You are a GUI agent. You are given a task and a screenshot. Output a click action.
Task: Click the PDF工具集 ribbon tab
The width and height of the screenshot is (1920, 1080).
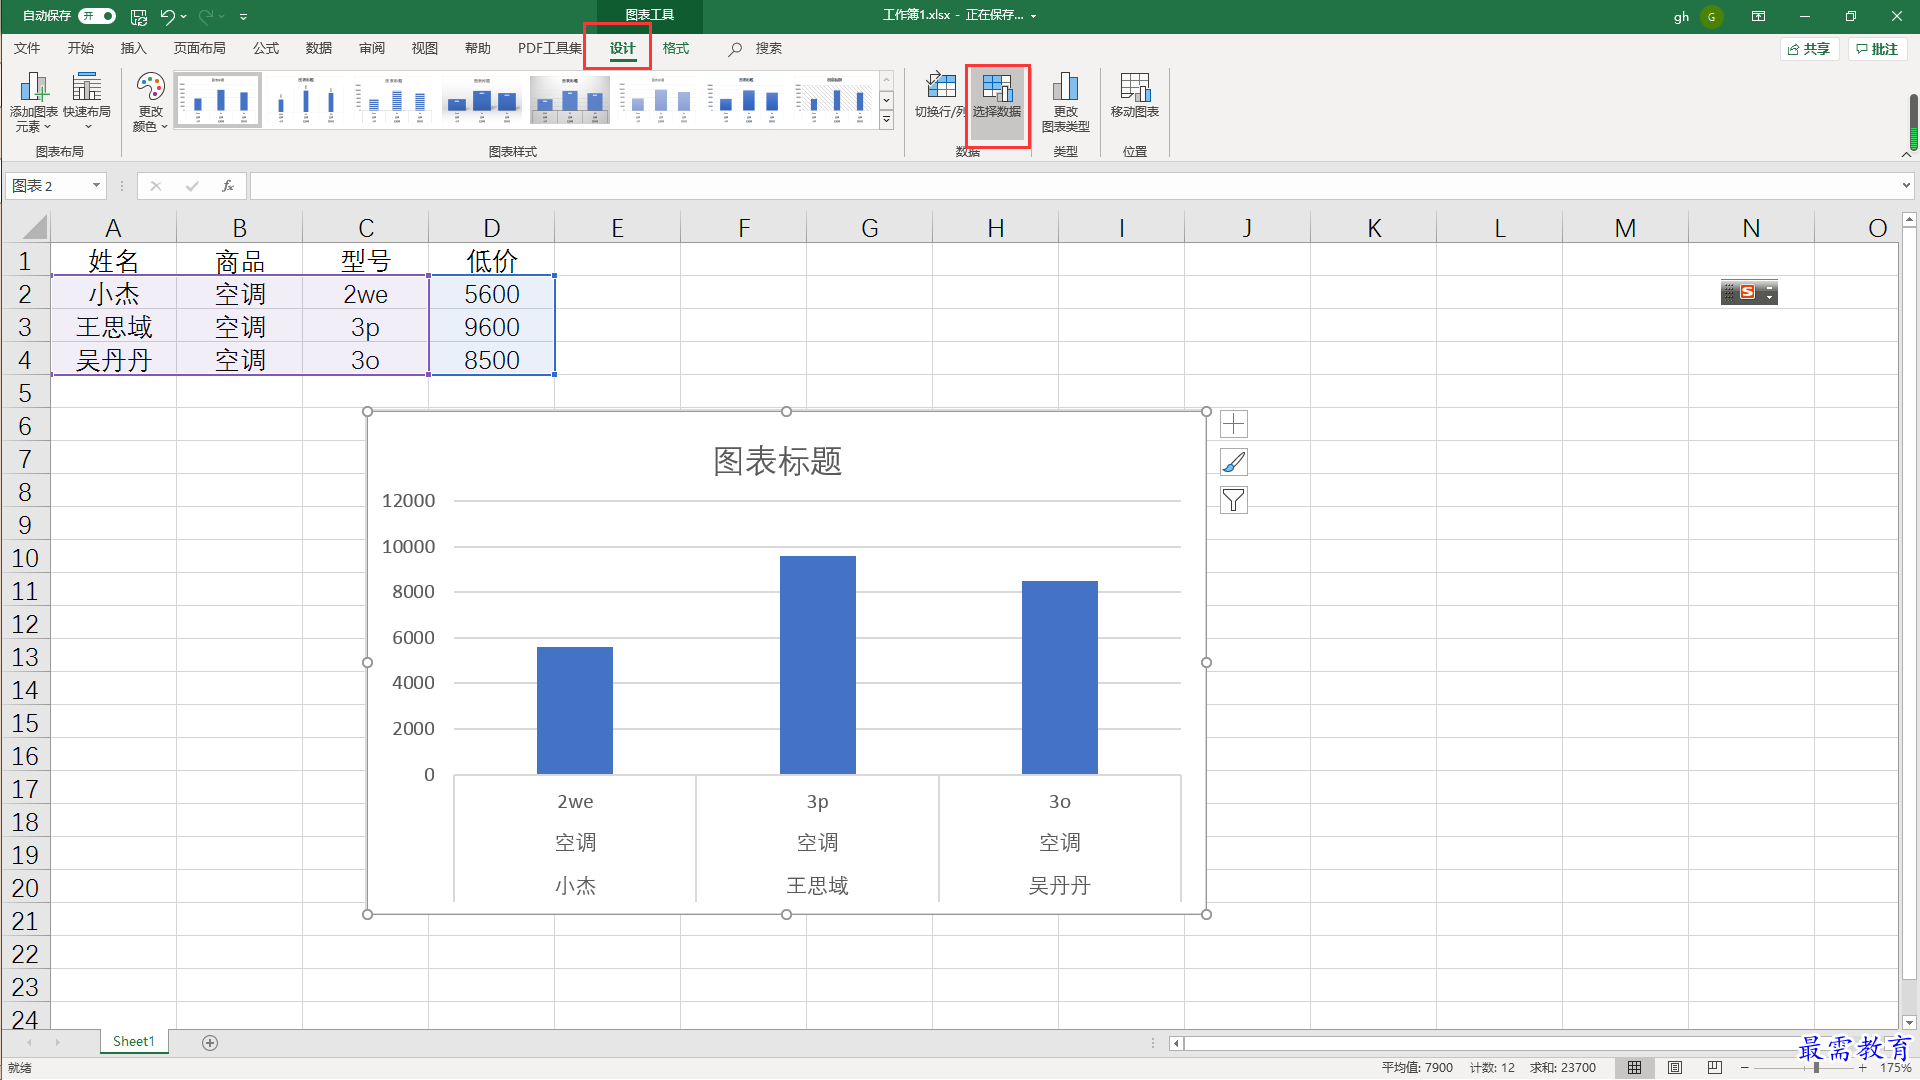[549, 48]
